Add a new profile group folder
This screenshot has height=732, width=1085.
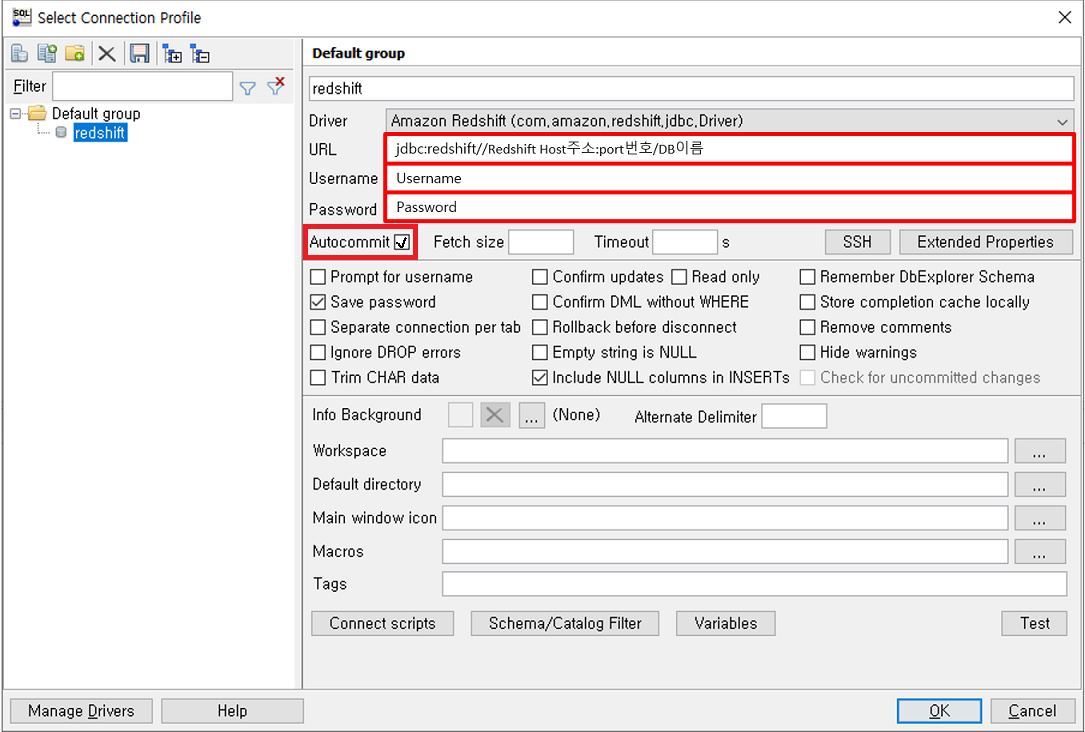click(x=75, y=53)
